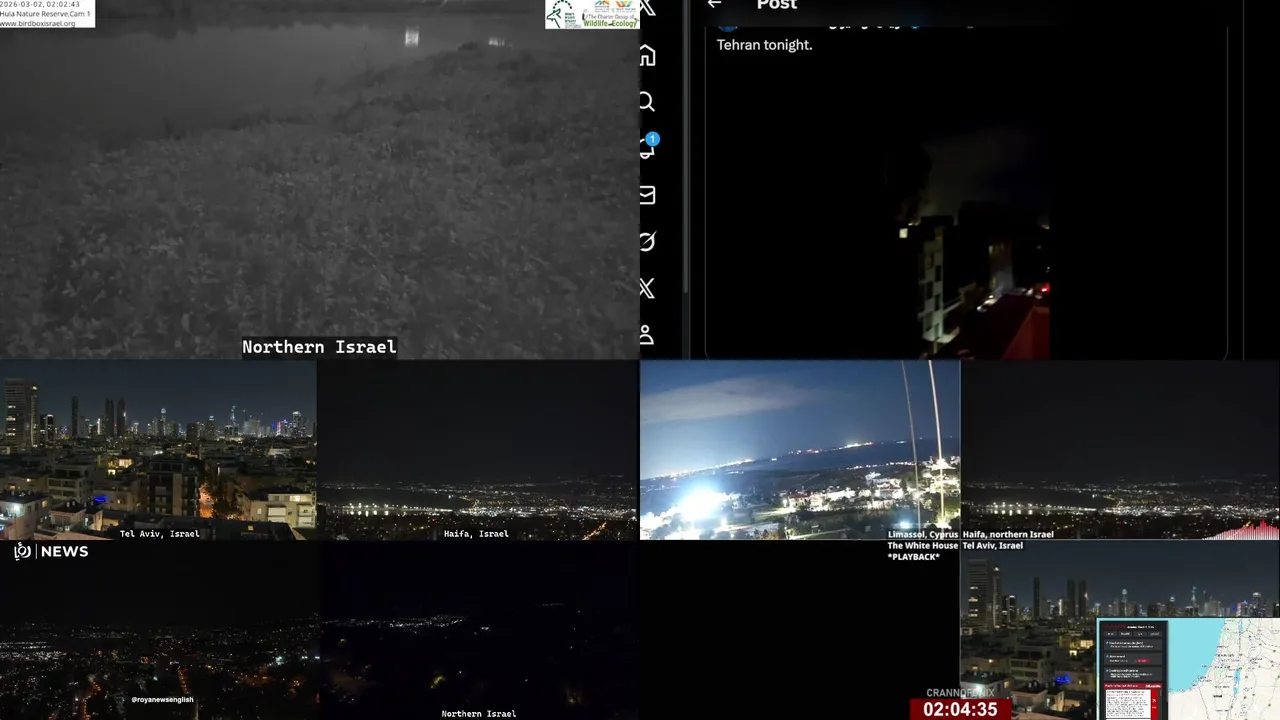Select the Post heading text
The height and width of the screenshot is (720, 1280).
[x=777, y=5]
